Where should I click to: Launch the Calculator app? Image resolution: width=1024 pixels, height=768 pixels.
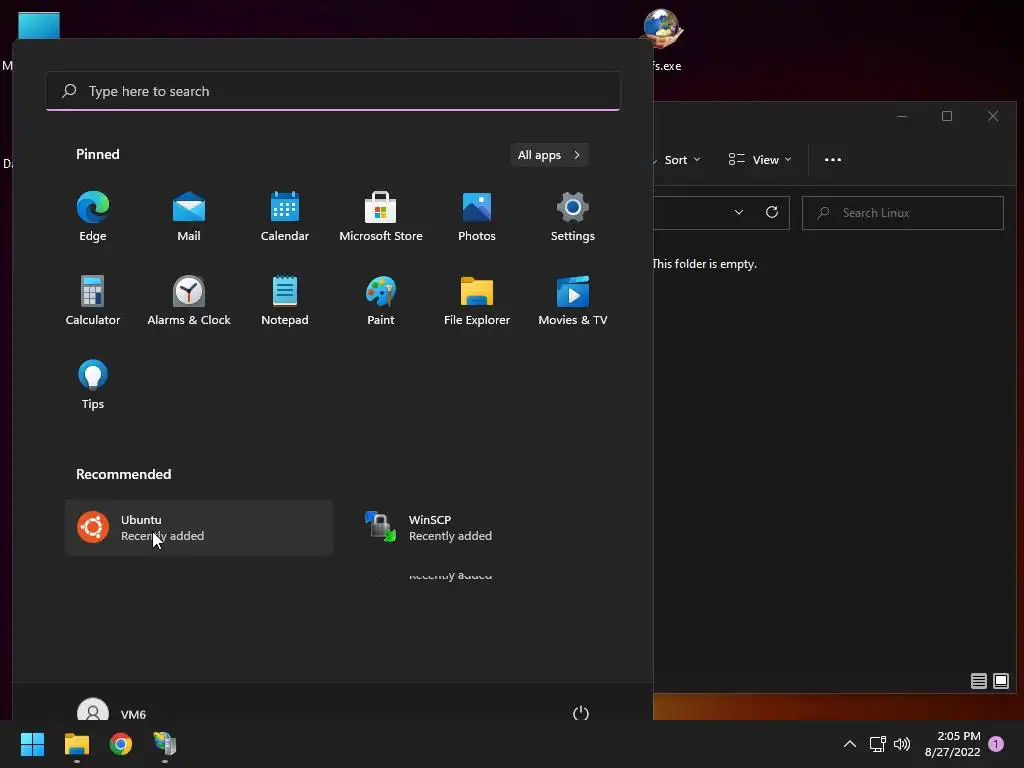pos(93,300)
